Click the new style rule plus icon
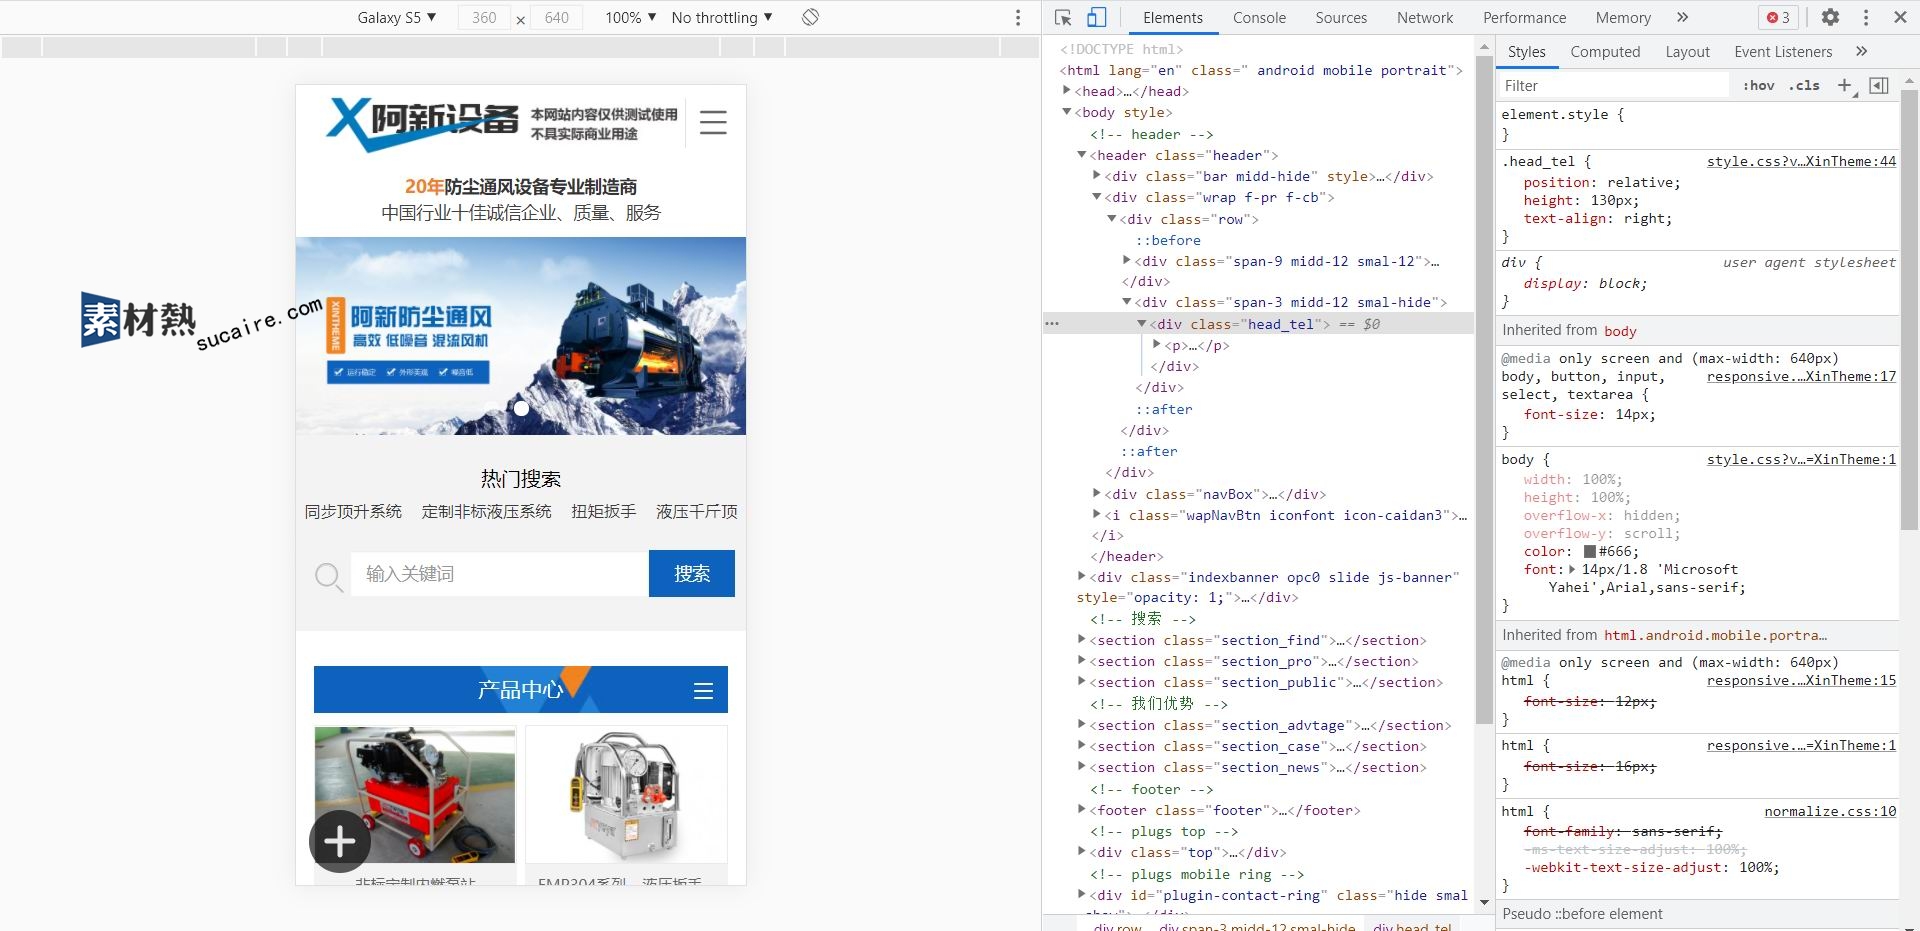Image resolution: width=1920 pixels, height=931 pixels. pos(1845,86)
